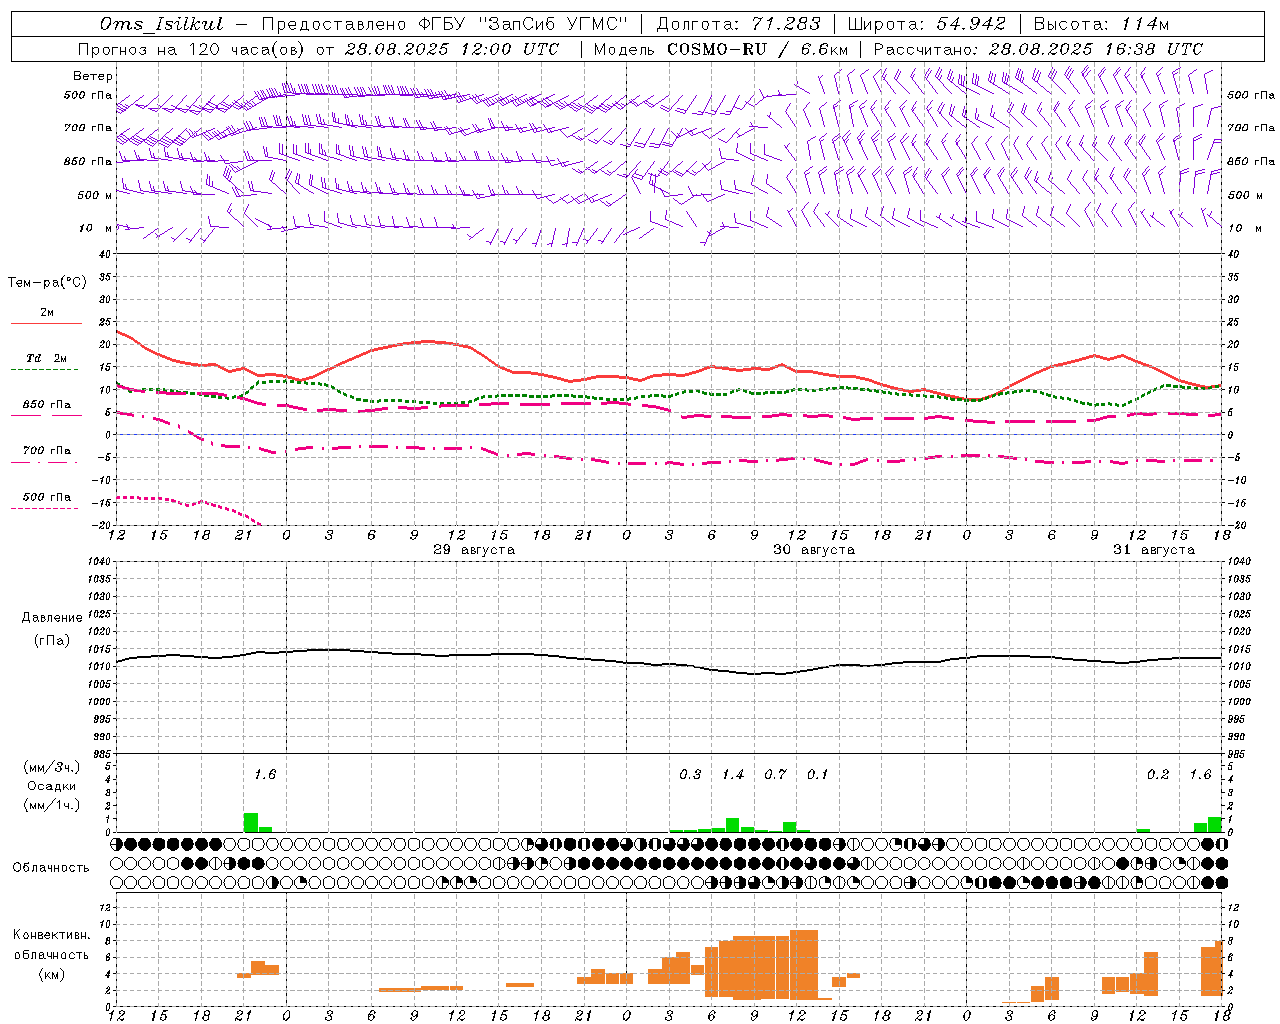Click the '(мм/1ч.)' precipitation unit label

[52, 805]
